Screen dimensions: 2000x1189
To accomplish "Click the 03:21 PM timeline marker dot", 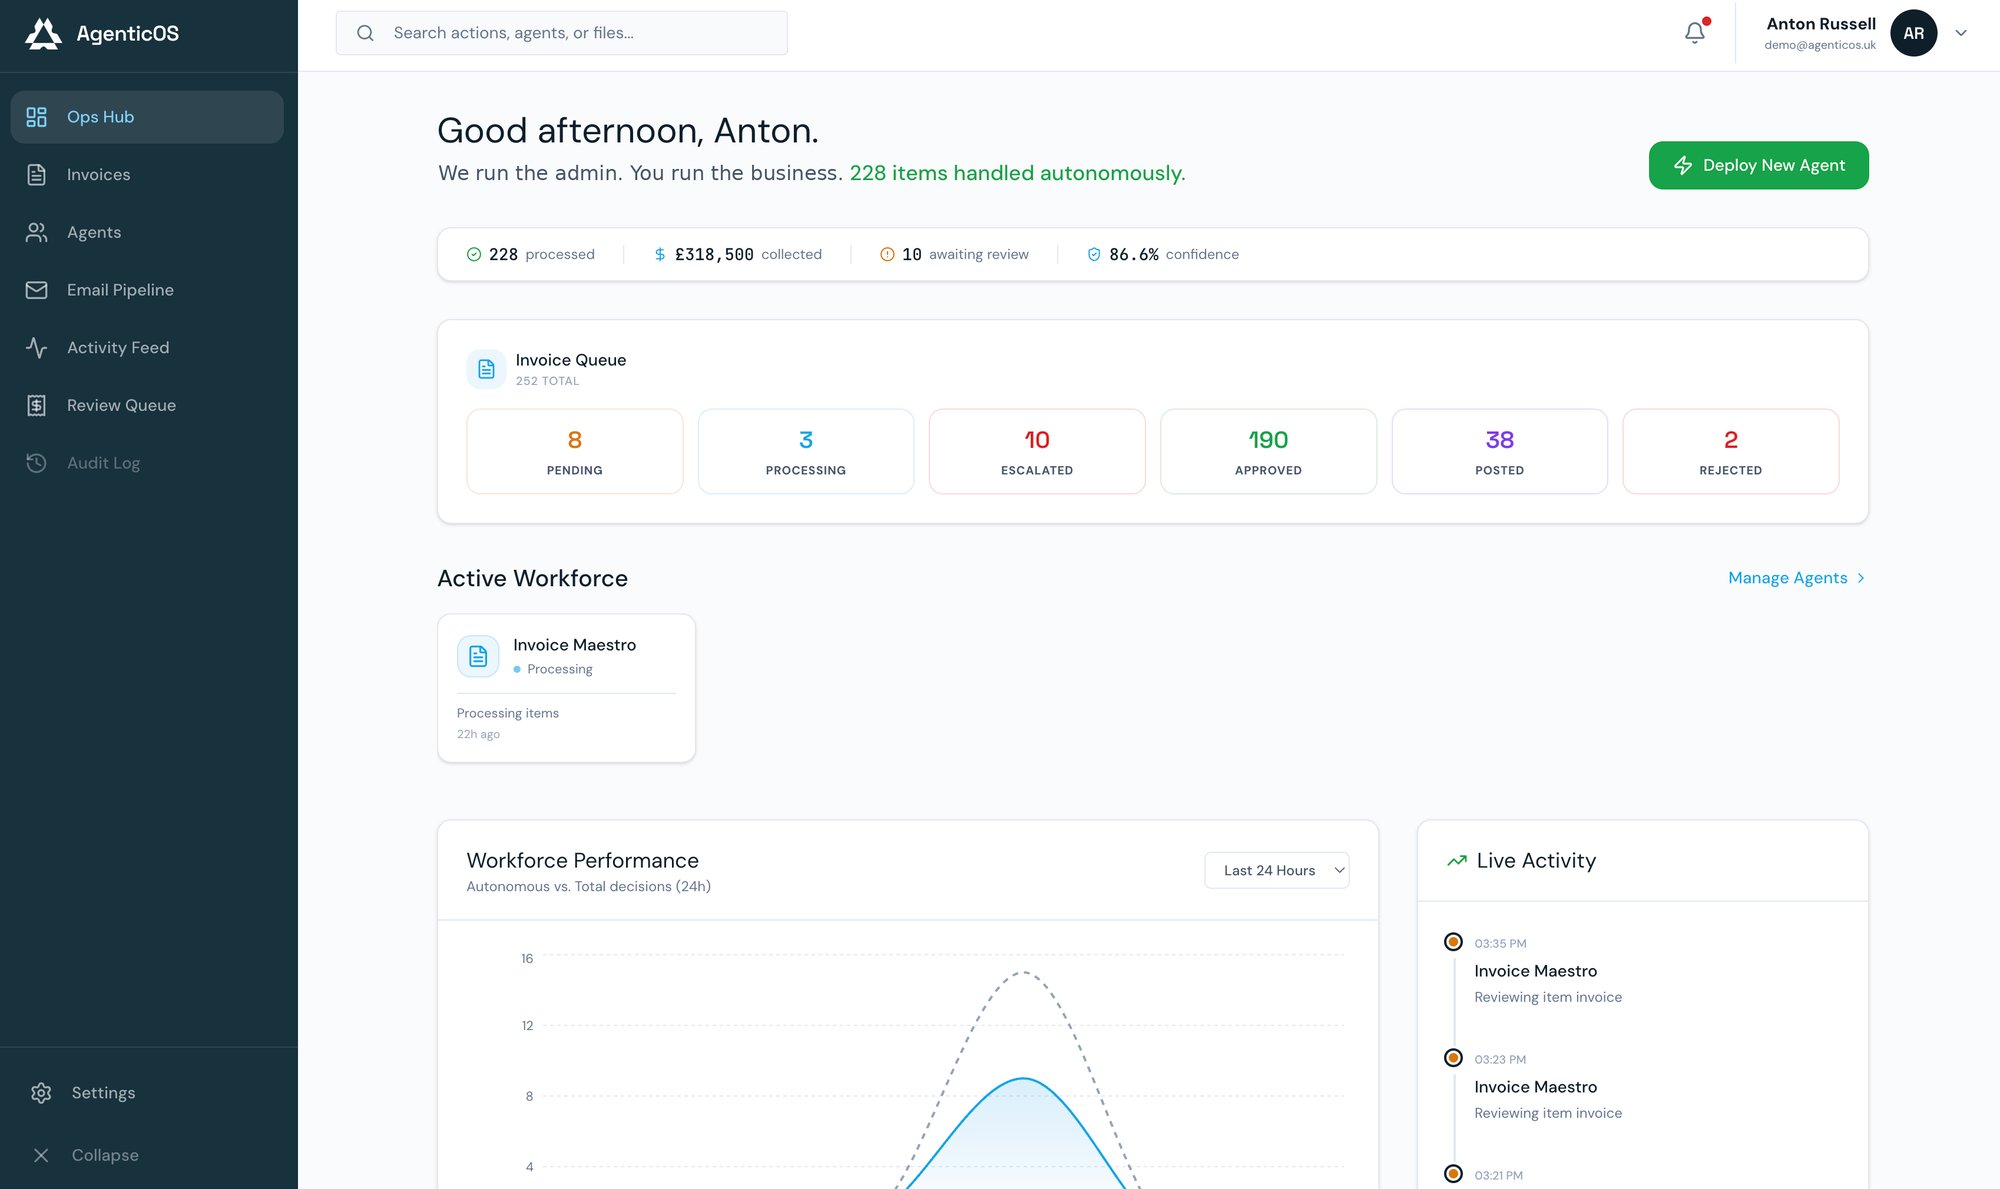I will pyautogui.click(x=1454, y=1174).
